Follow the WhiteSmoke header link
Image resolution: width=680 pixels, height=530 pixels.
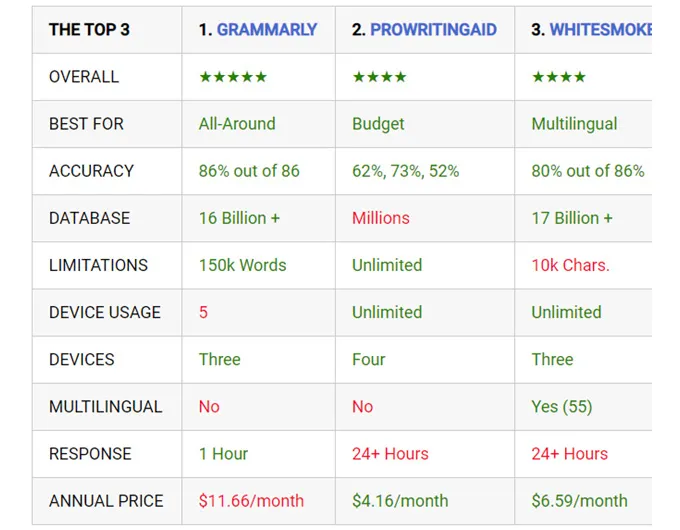(600, 29)
